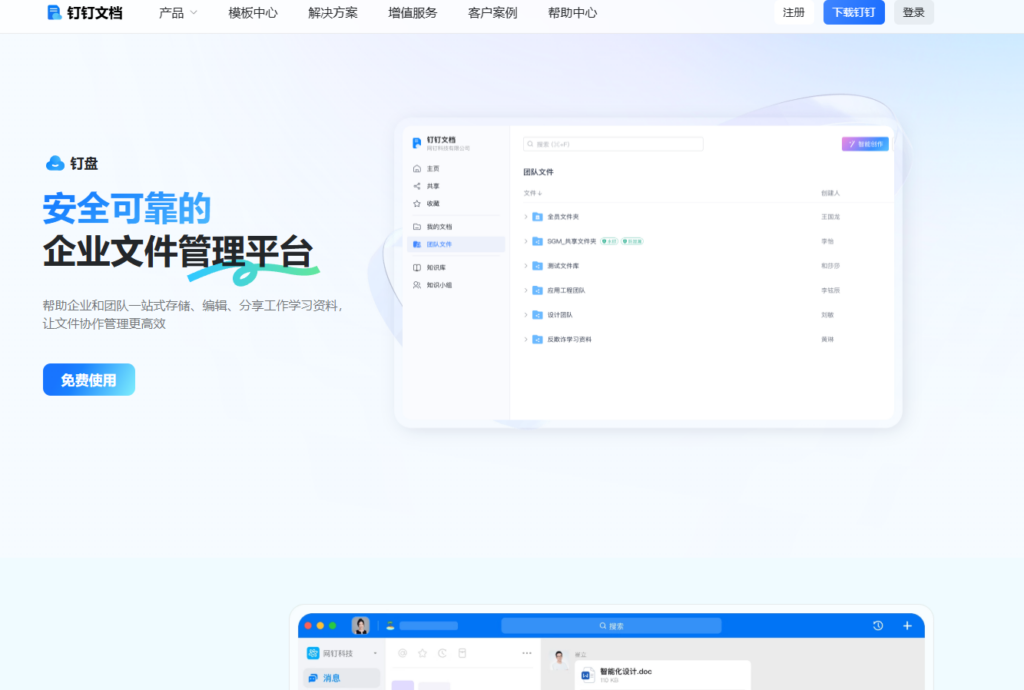Expand the 全员文件夹 folder
The height and width of the screenshot is (690, 1024).
(526, 217)
